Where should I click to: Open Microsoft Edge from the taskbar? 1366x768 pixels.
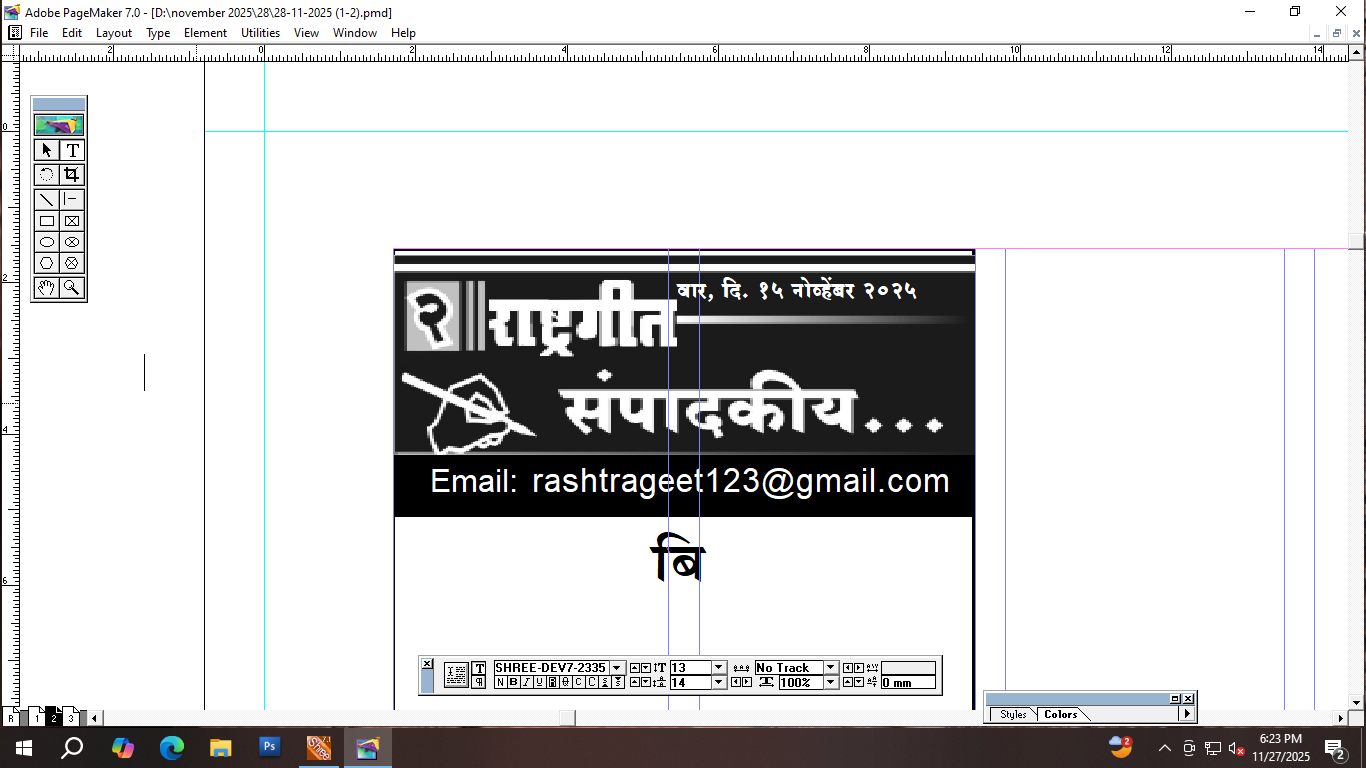(x=172, y=747)
